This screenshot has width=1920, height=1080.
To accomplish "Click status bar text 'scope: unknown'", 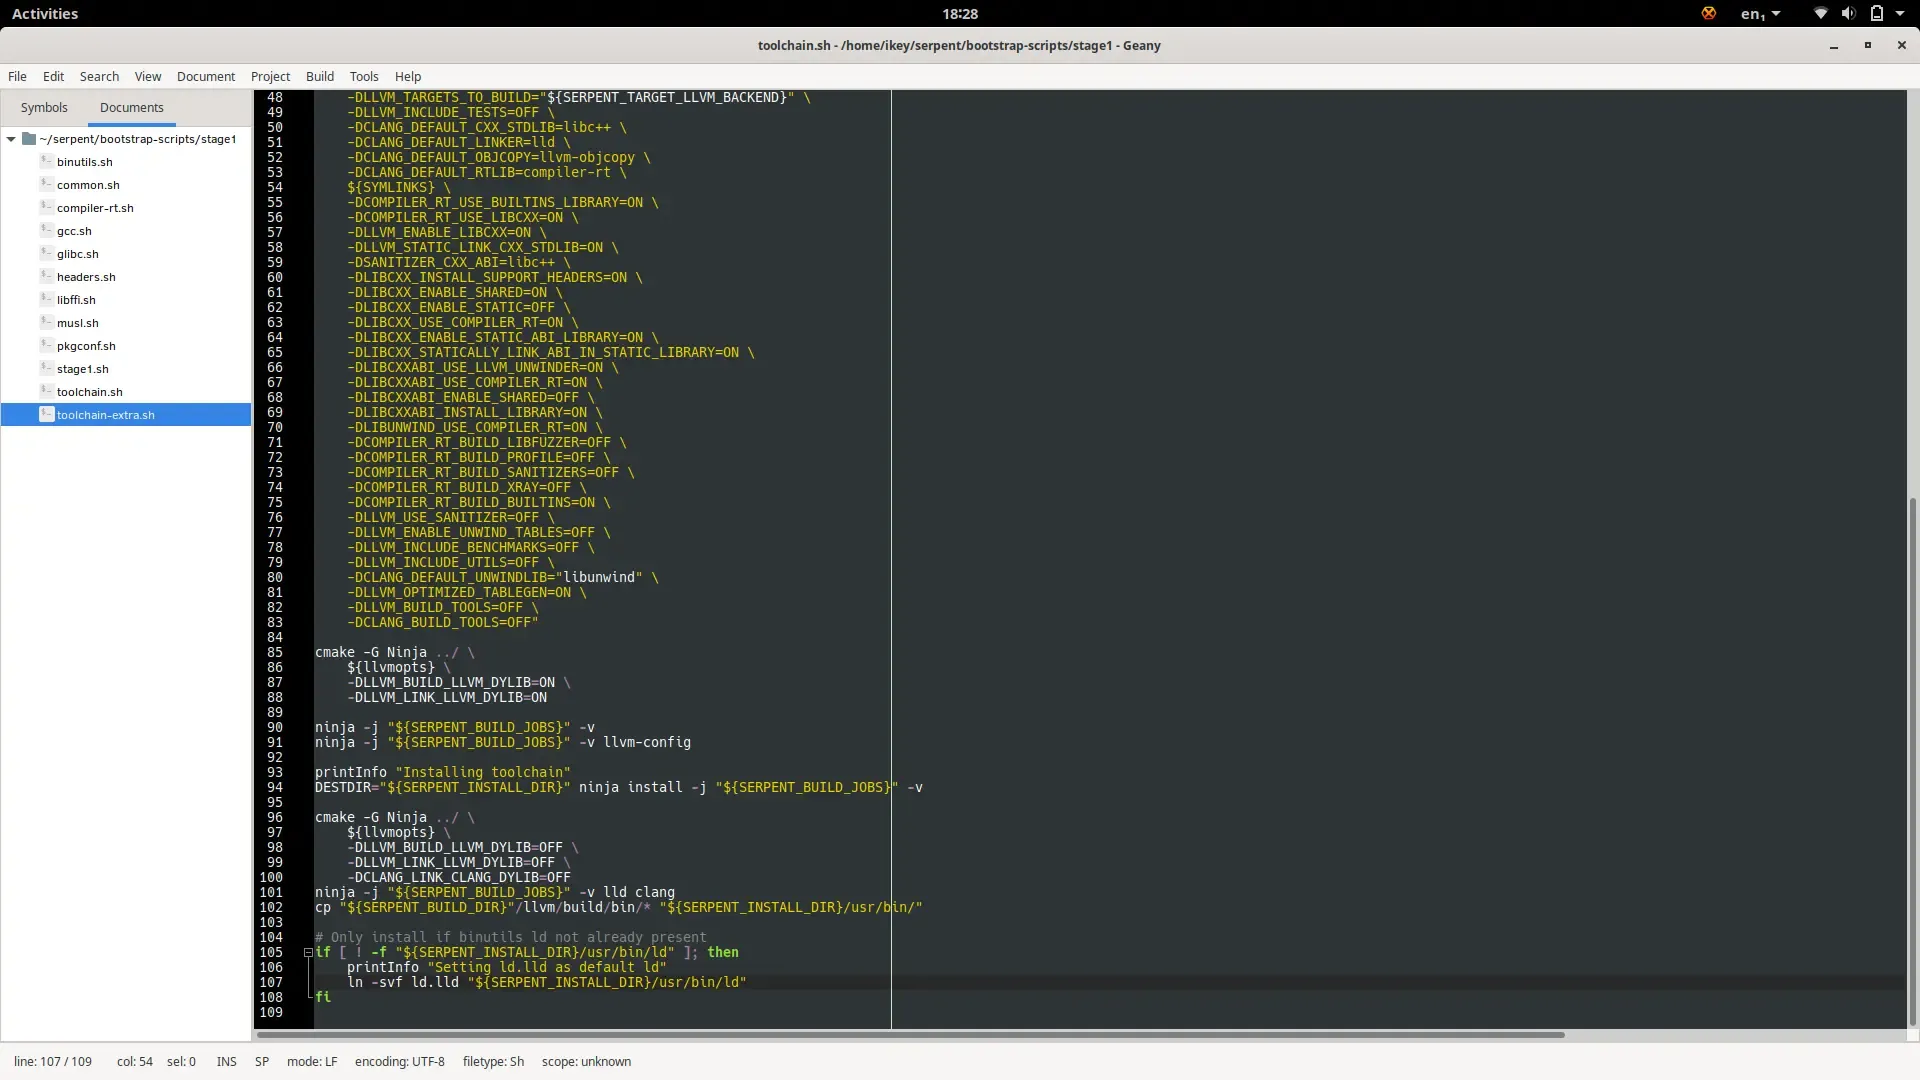I will pos(586,1062).
